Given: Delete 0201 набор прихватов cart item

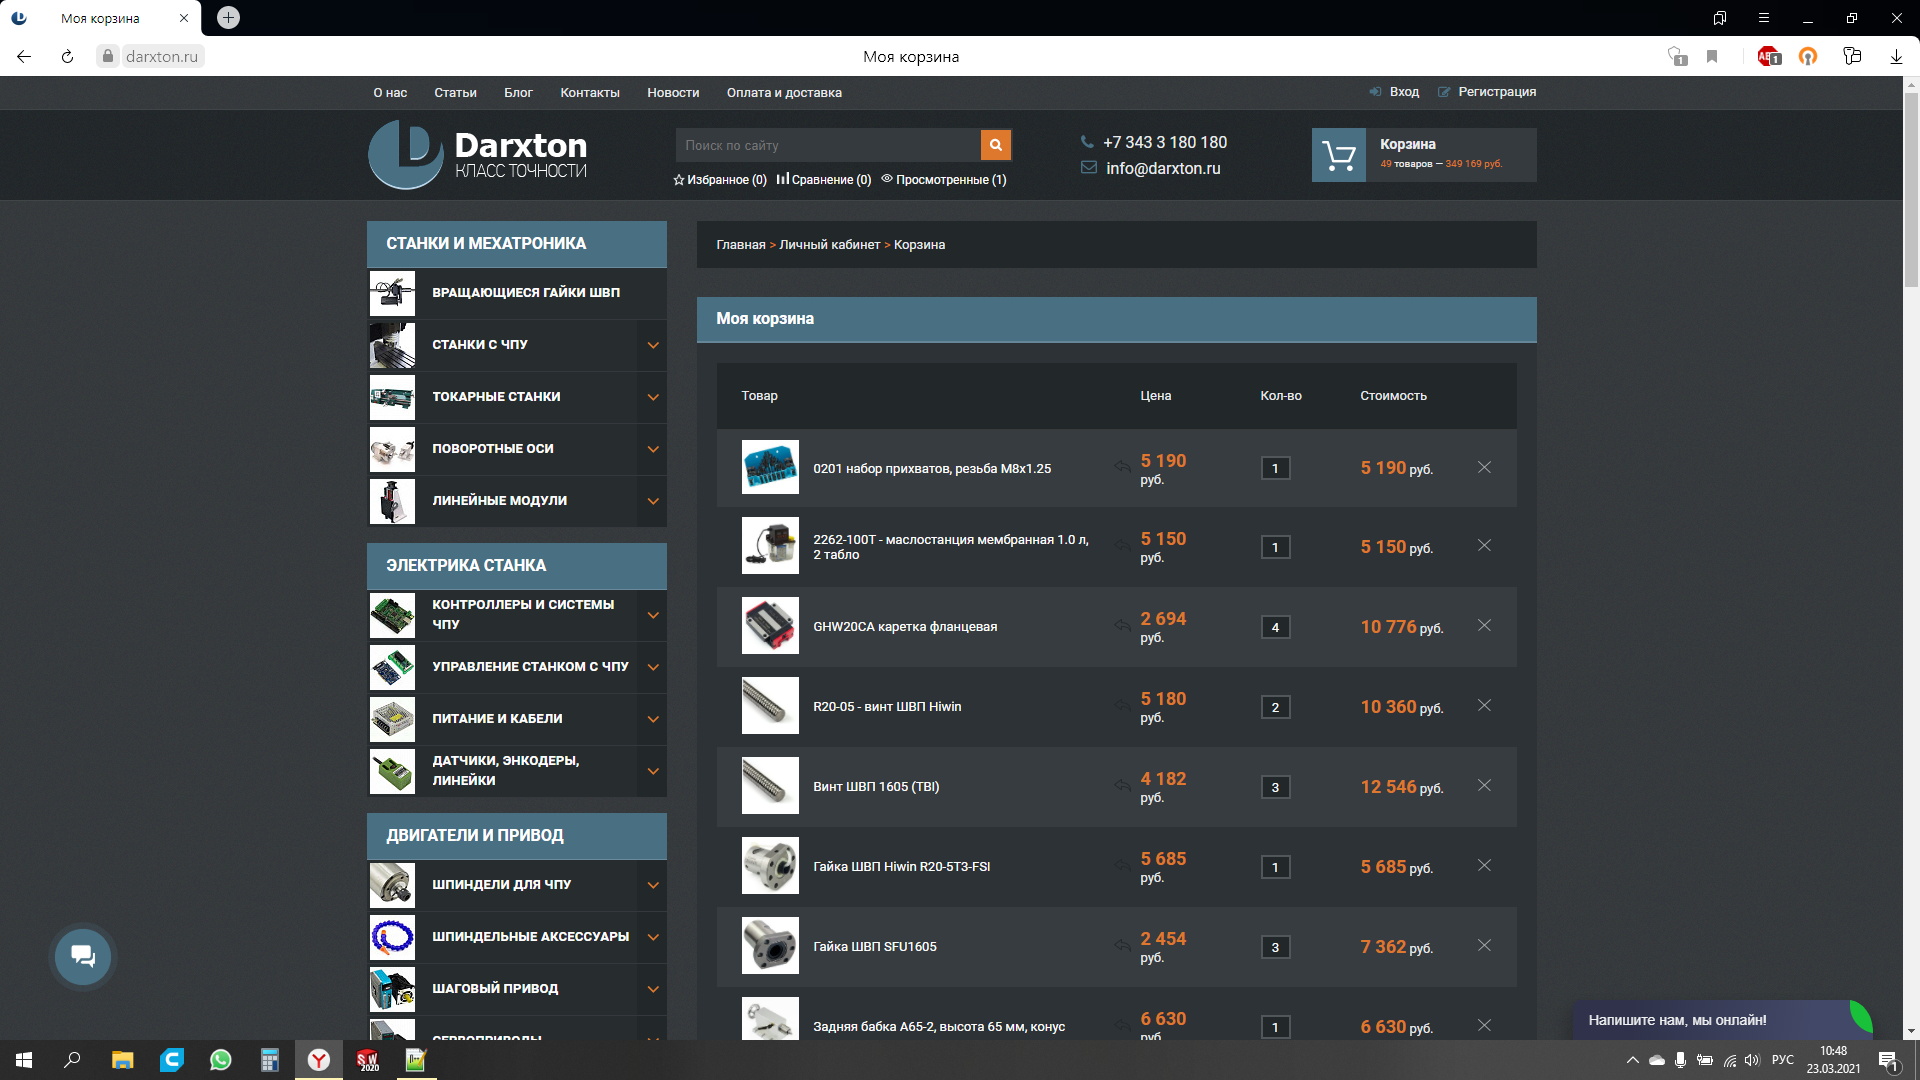Looking at the screenshot, I should [1484, 467].
